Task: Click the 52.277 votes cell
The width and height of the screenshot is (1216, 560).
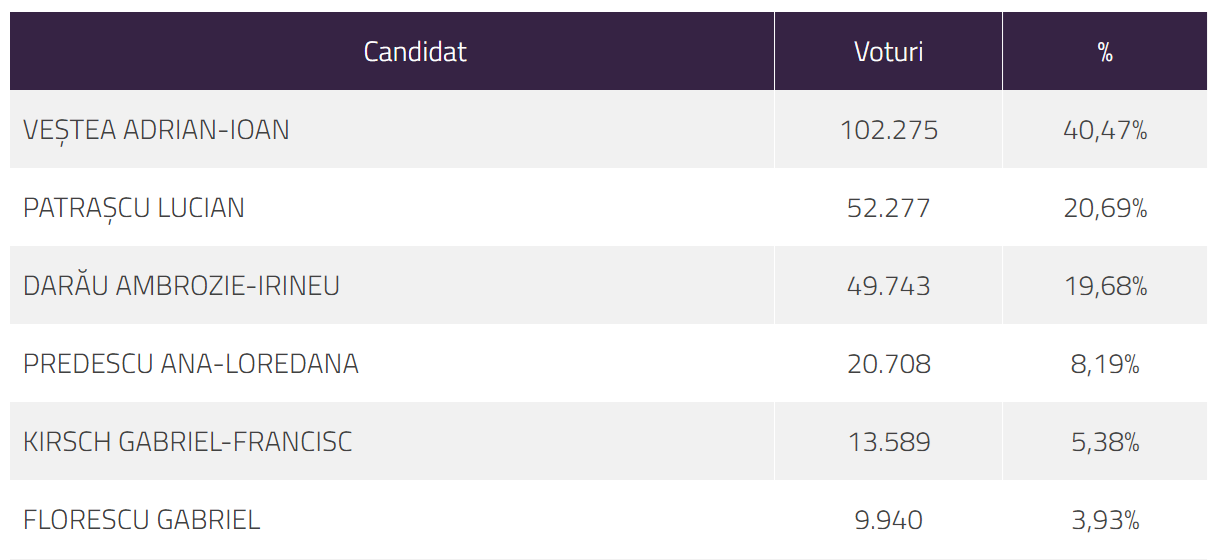Action: pyautogui.click(x=888, y=208)
